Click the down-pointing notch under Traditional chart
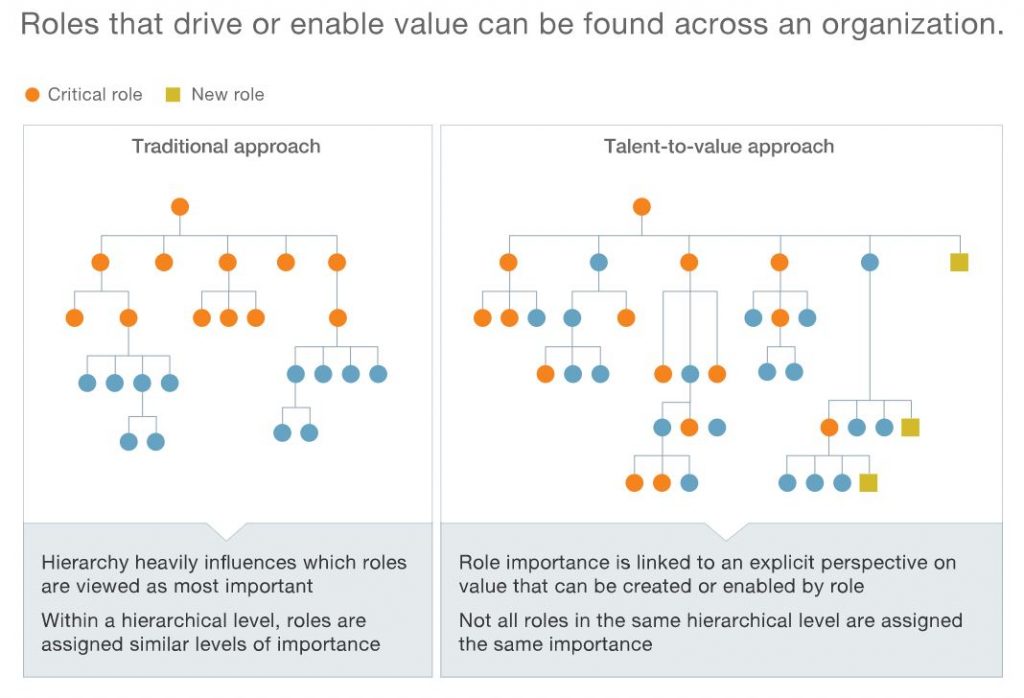Image resolution: width=1024 pixels, height=698 pixels. click(x=228, y=530)
